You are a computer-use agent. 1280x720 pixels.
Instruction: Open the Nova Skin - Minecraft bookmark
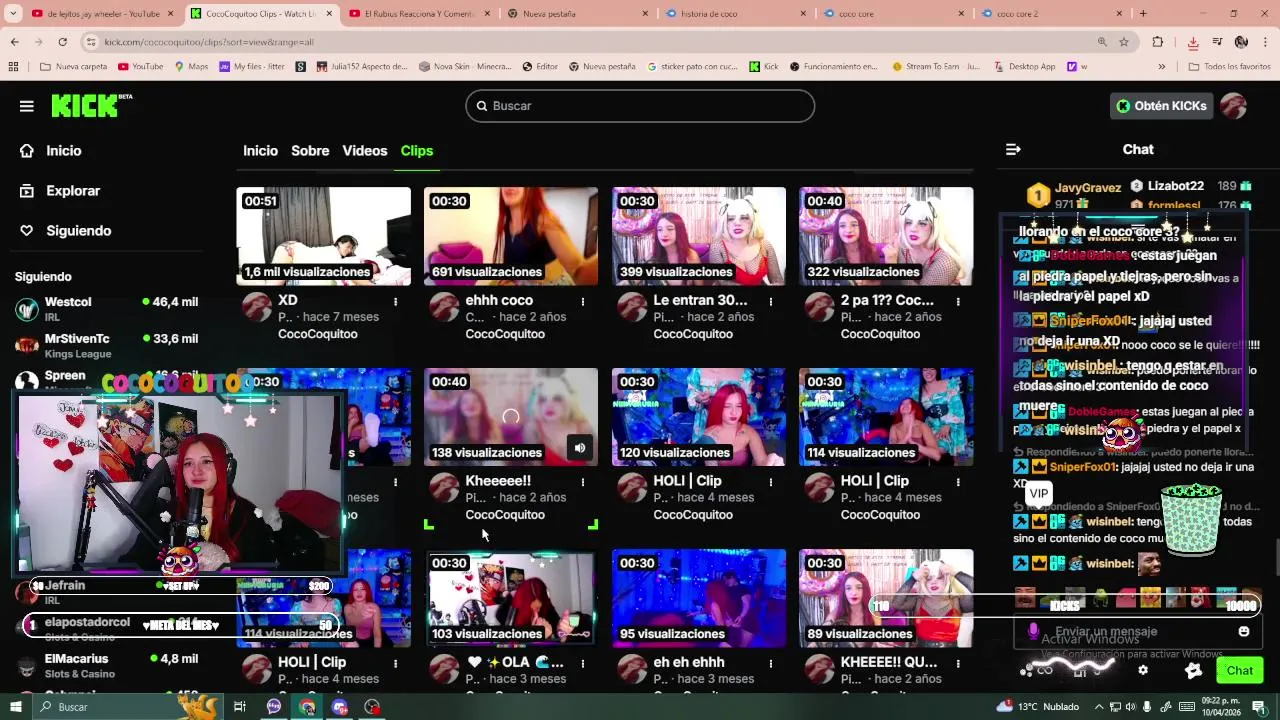(465, 67)
